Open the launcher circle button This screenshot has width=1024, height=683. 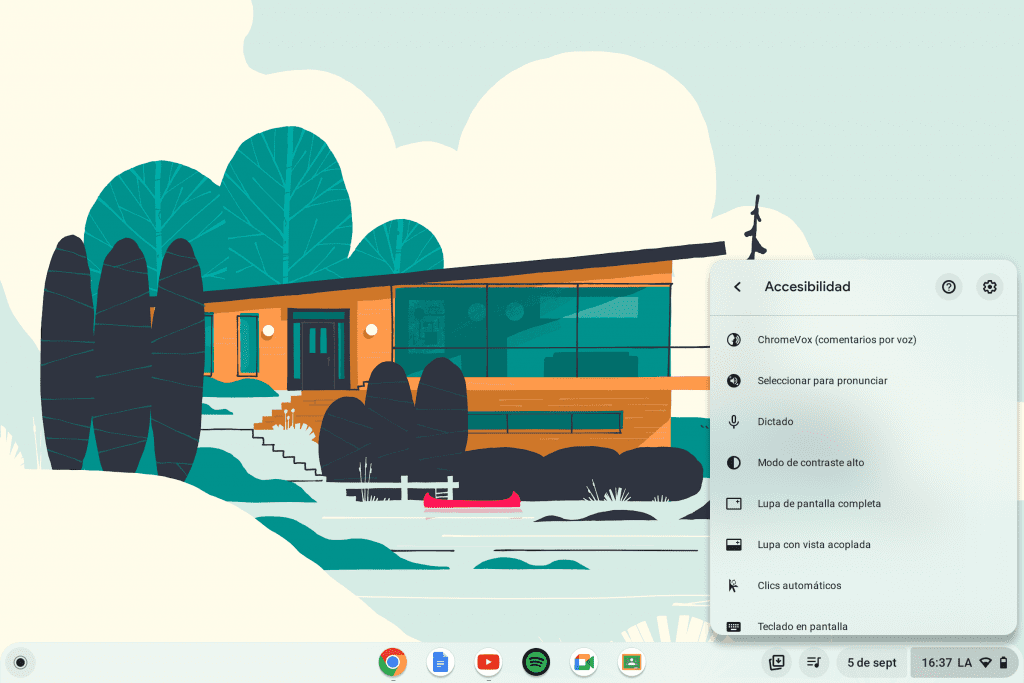pyautogui.click(x=20, y=662)
